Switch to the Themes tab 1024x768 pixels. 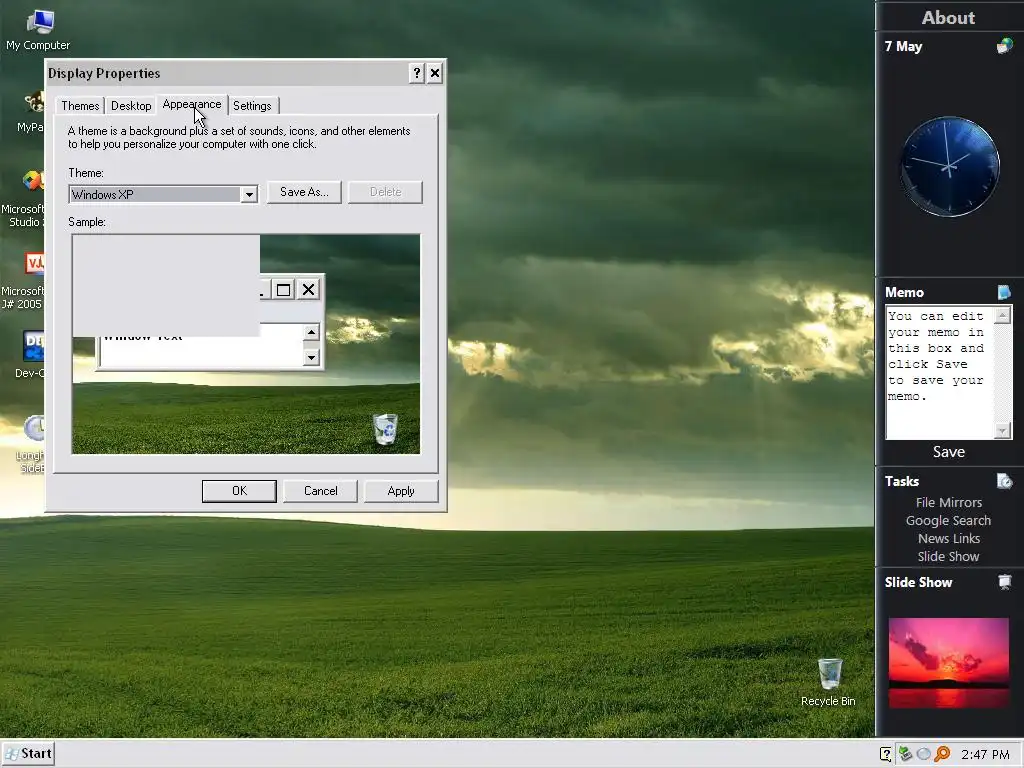coord(80,106)
